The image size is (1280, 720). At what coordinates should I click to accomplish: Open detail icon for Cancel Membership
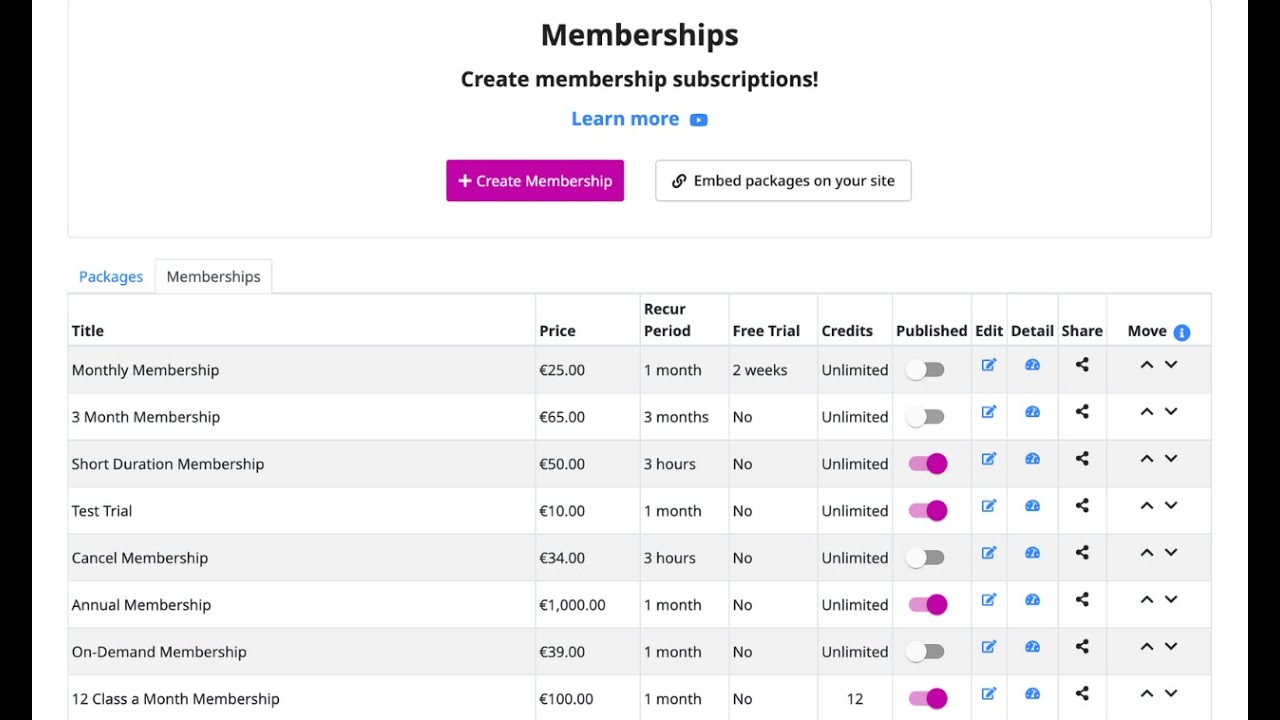tap(1033, 553)
